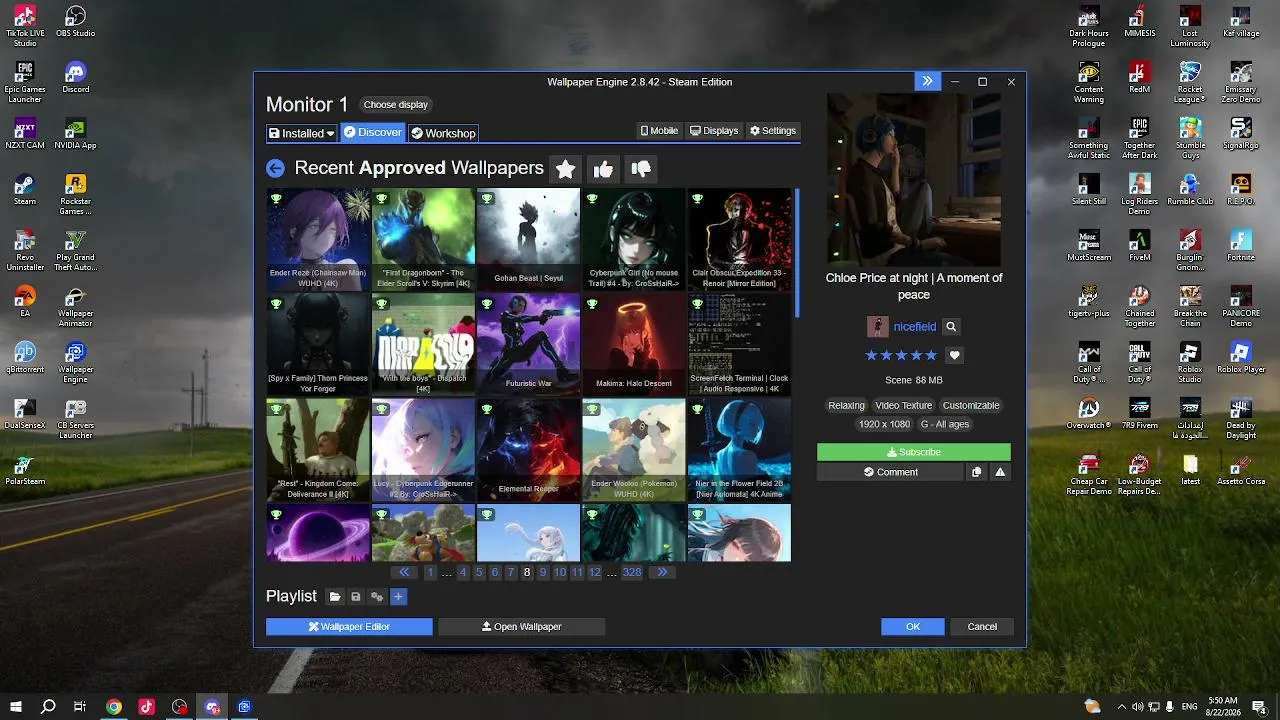The height and width of the screenshot is (720, 1280).
Task: Open the volume control in system tray
Action: [1137, 707]
